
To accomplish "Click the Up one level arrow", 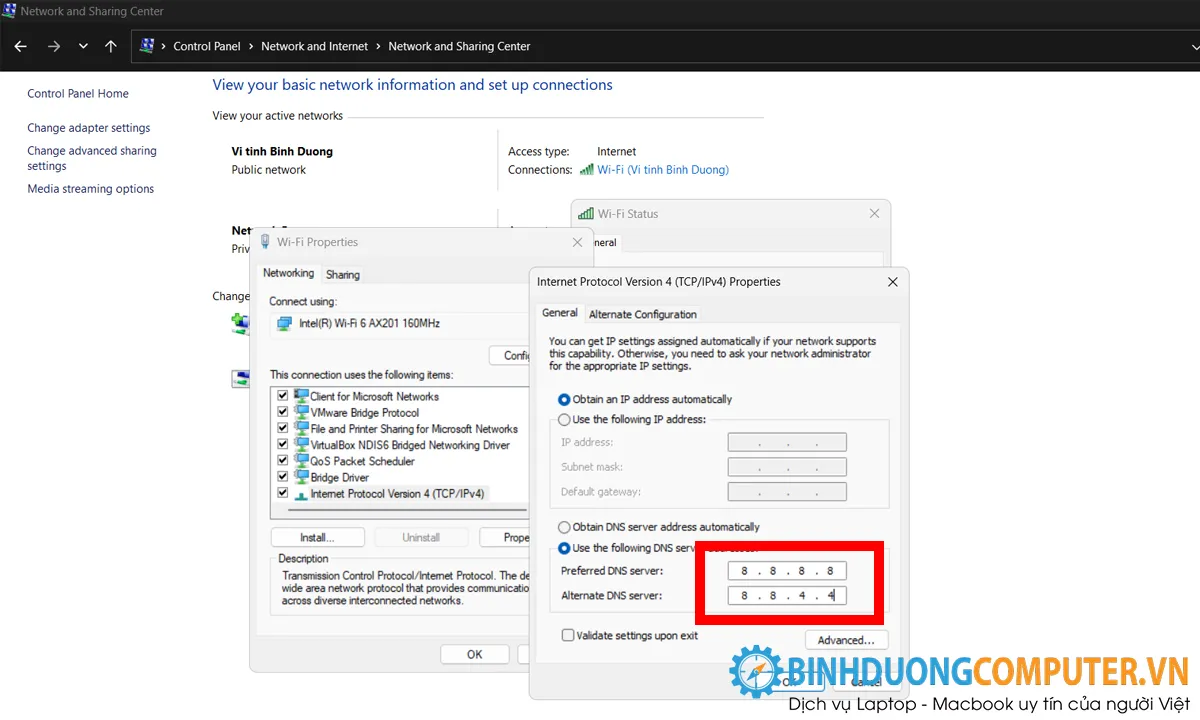I will [x=111, y=46].
